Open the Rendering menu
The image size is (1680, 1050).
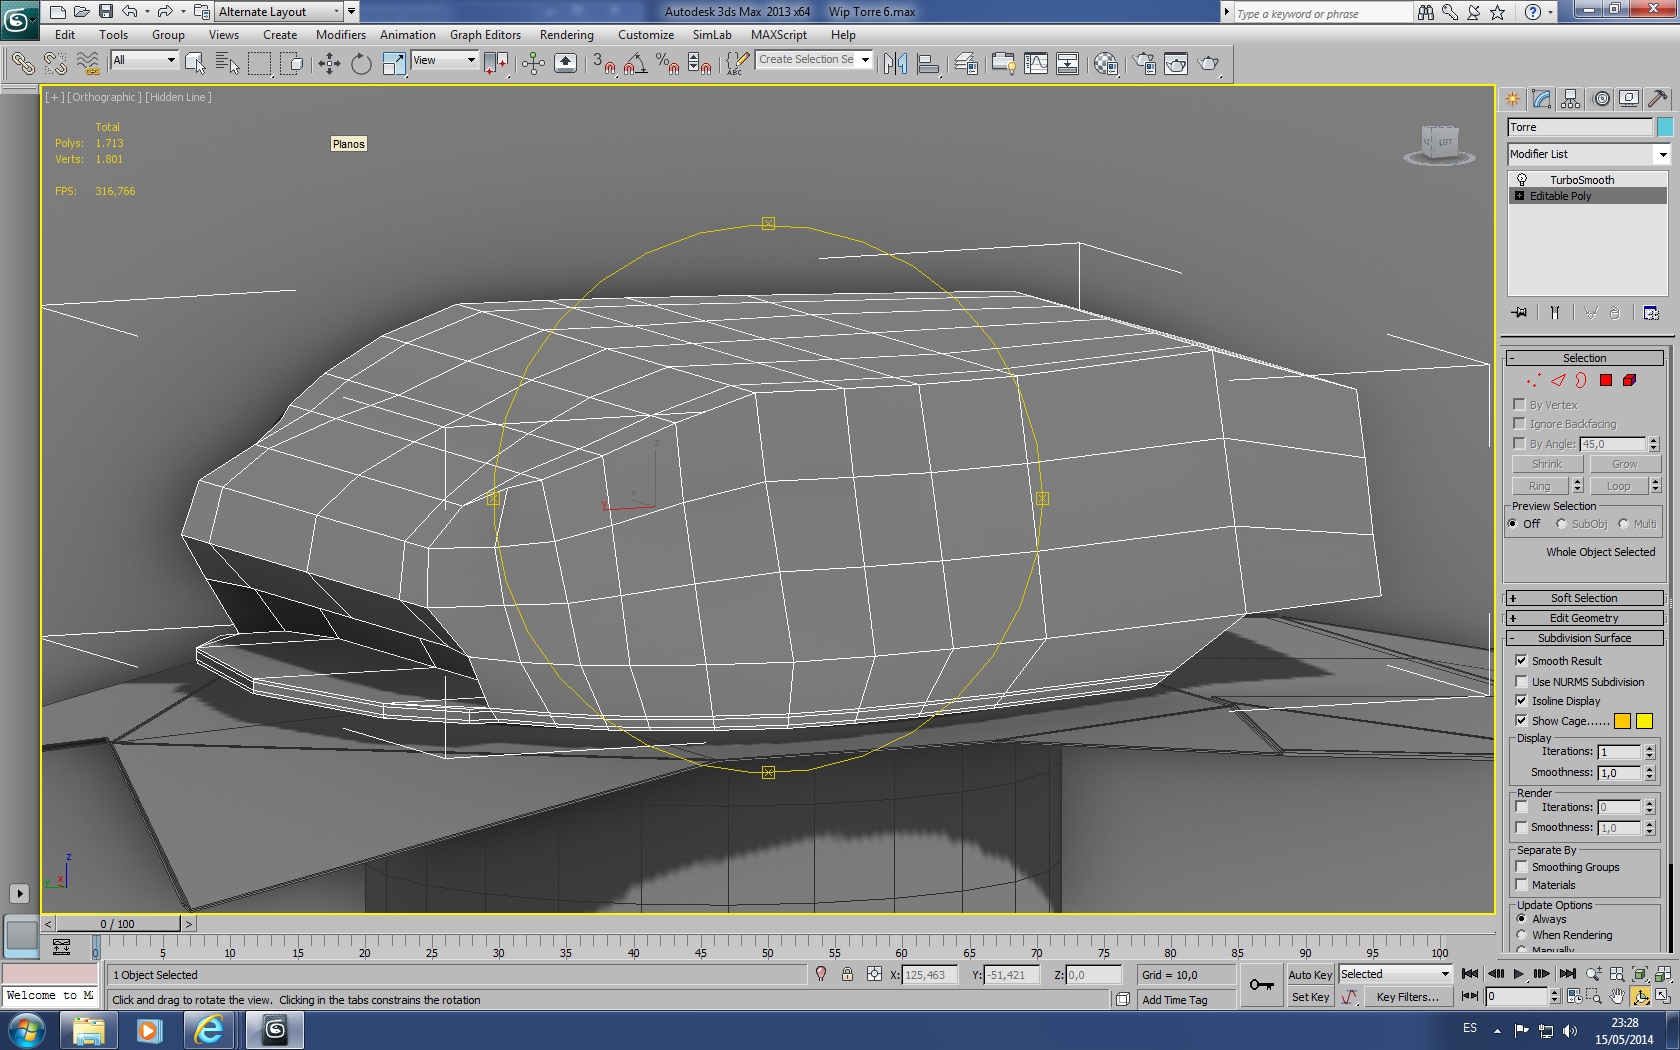(566, 35)
